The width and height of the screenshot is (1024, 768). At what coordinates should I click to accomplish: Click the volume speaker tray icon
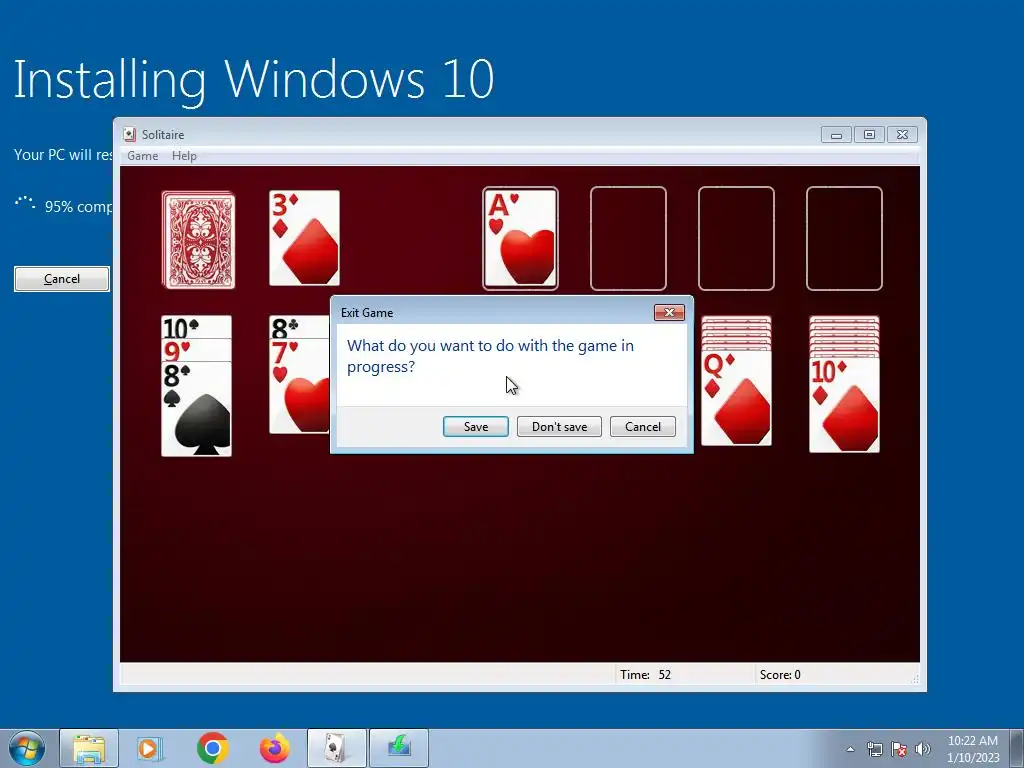coord(923,749)
